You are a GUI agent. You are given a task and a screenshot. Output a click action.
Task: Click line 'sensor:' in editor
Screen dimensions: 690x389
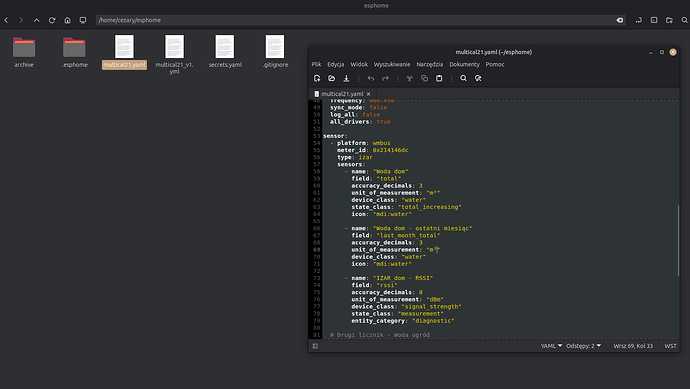click(335, 136)
